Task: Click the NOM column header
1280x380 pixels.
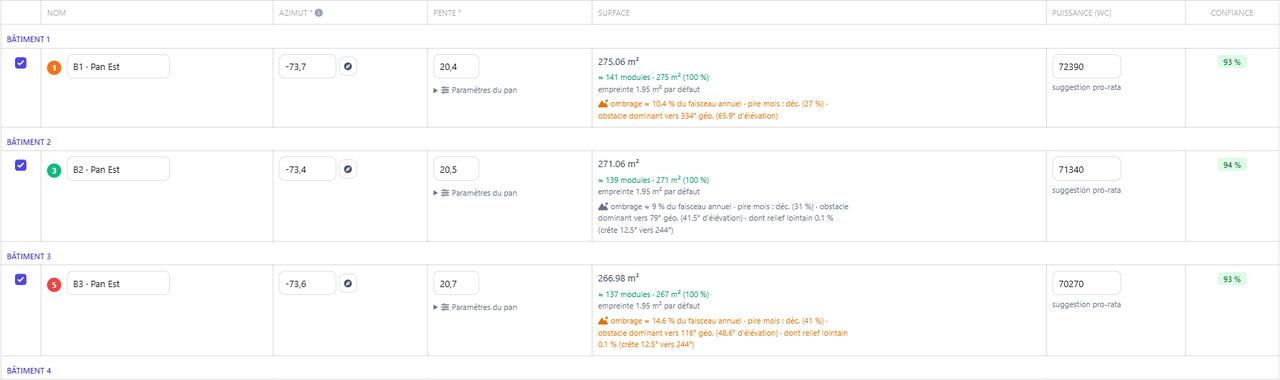Action: (x=56, y=13)
